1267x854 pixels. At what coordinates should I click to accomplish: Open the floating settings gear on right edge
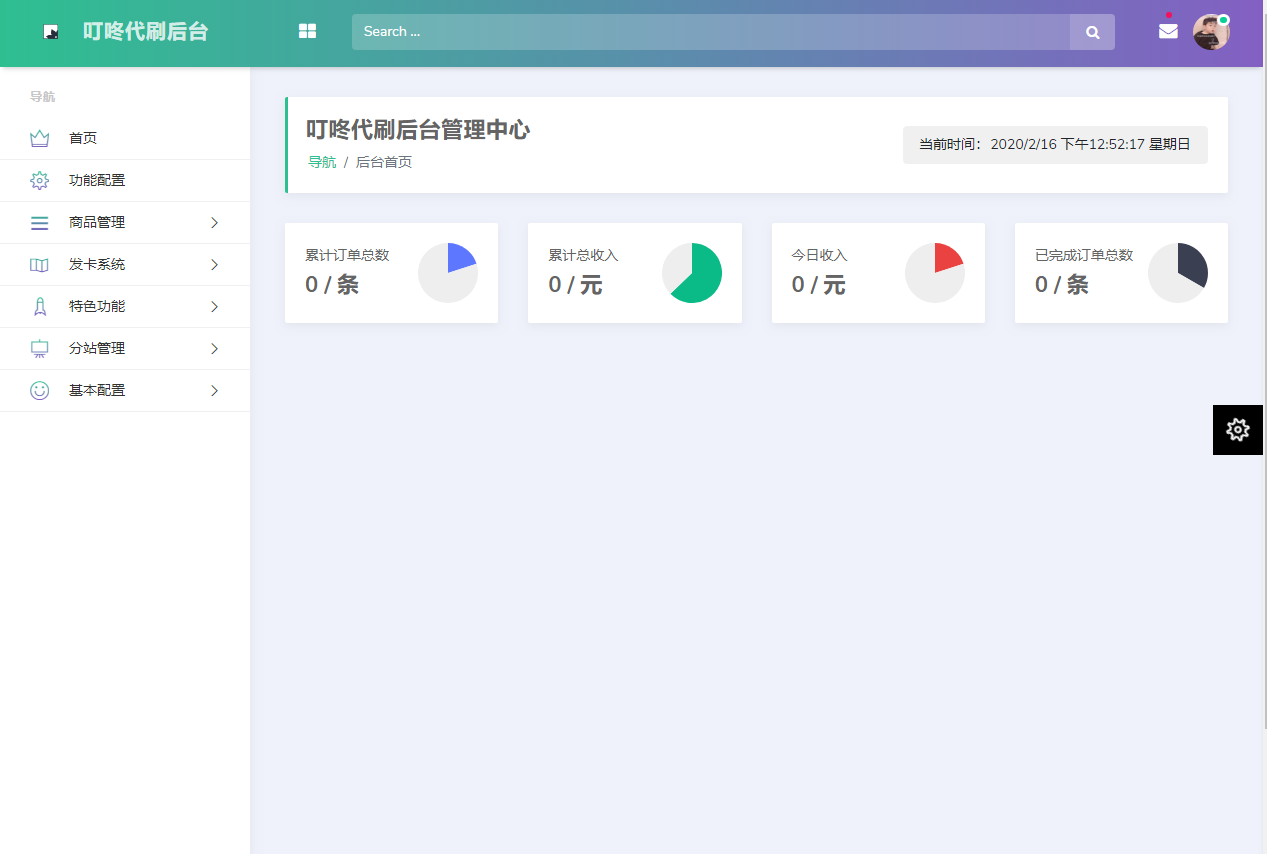pyautogui.click(x=1237, y=429)
